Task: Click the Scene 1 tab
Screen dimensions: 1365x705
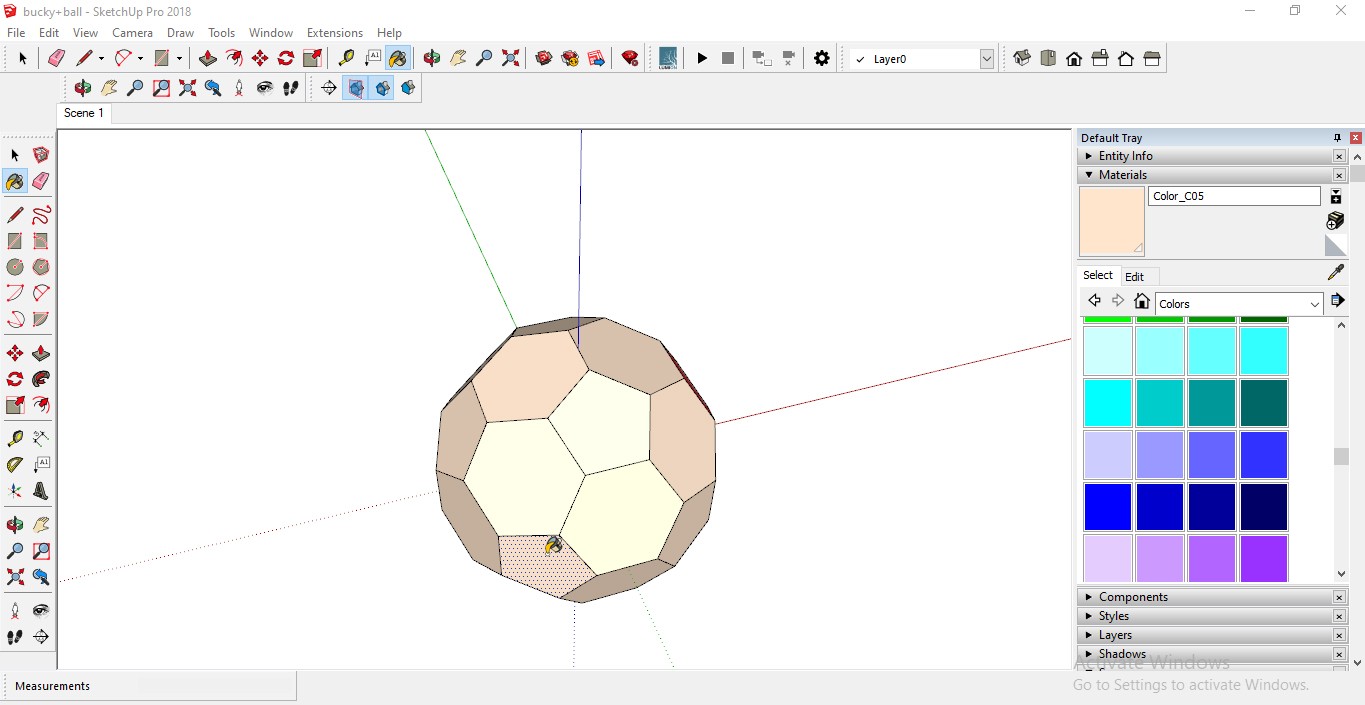Action: pyautogui.click(x=83, y=113)
